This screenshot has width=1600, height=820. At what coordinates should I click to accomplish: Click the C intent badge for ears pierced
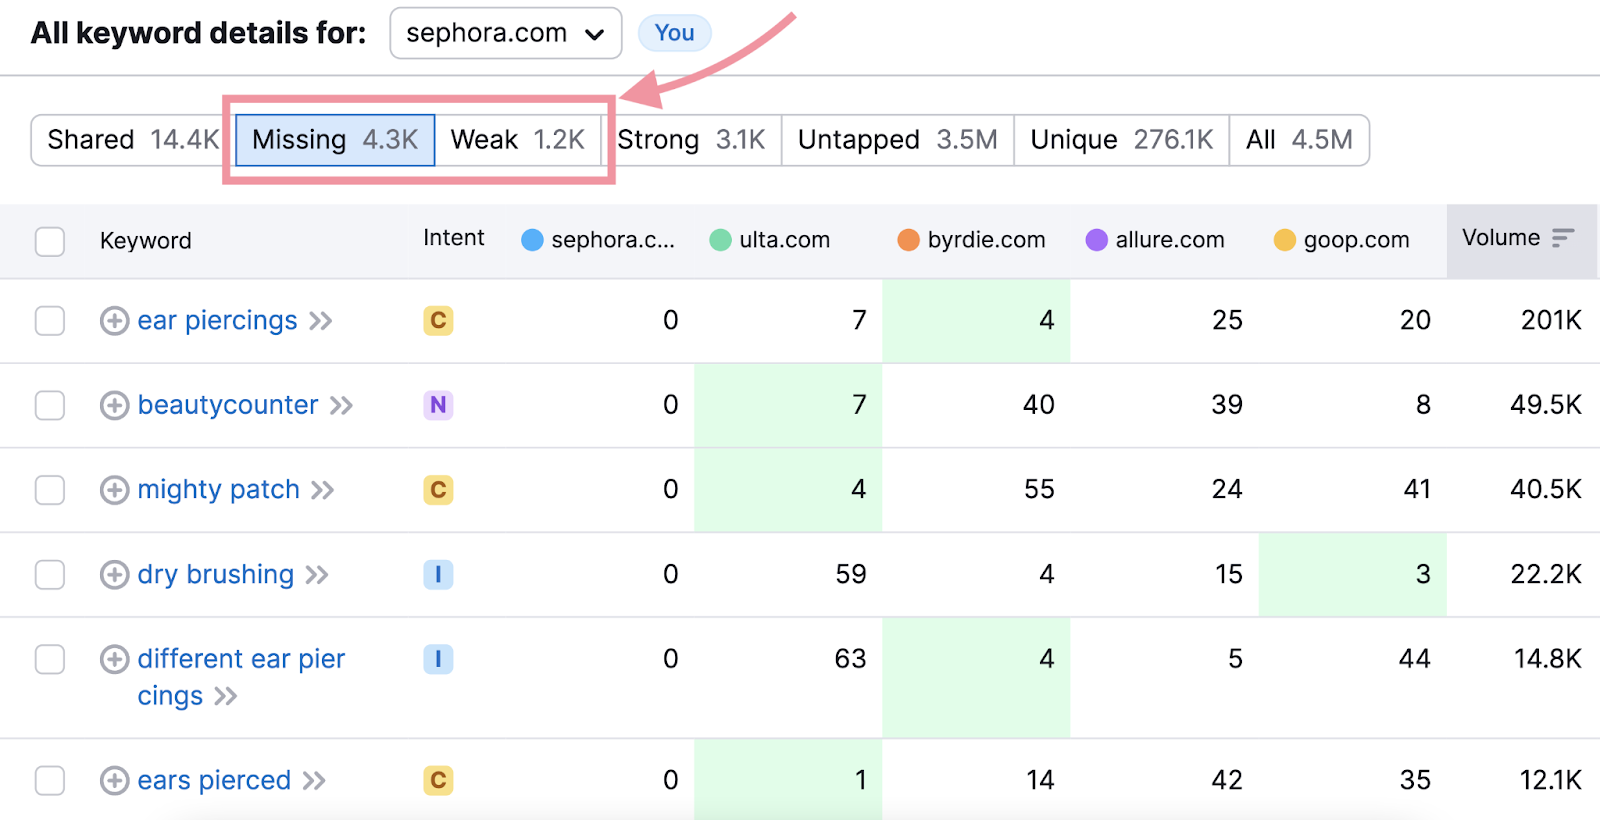(x=438, y=780)
